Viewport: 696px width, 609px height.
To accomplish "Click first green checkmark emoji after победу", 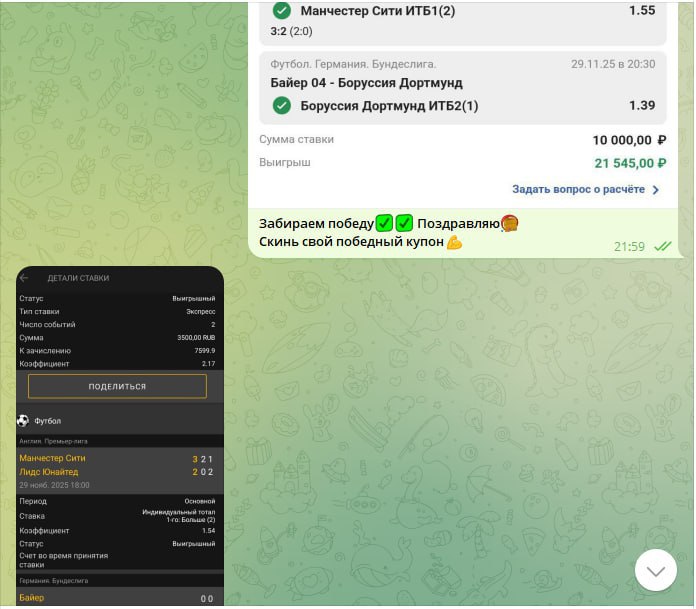I will pyautogui.click(x=384, y=223).
